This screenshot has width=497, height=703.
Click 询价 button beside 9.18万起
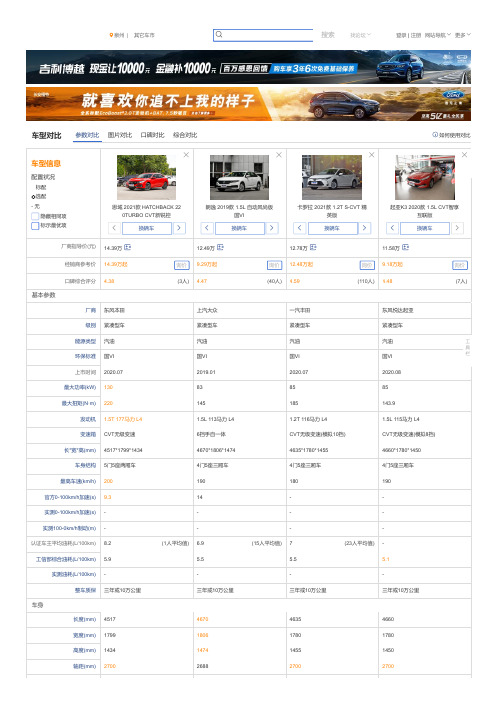point(460,265)
